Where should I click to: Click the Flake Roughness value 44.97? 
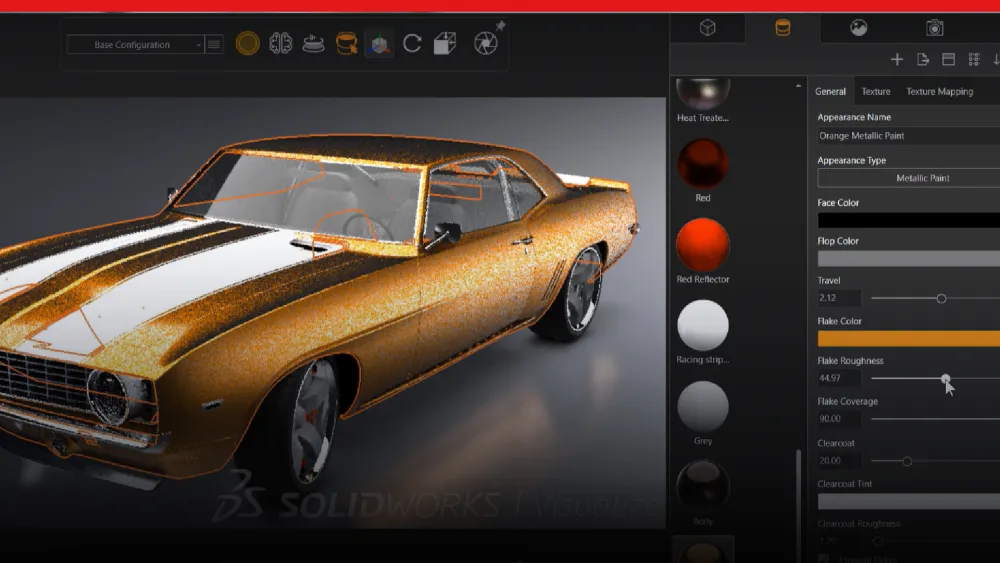pyautogui.click(x=839, y=378)
